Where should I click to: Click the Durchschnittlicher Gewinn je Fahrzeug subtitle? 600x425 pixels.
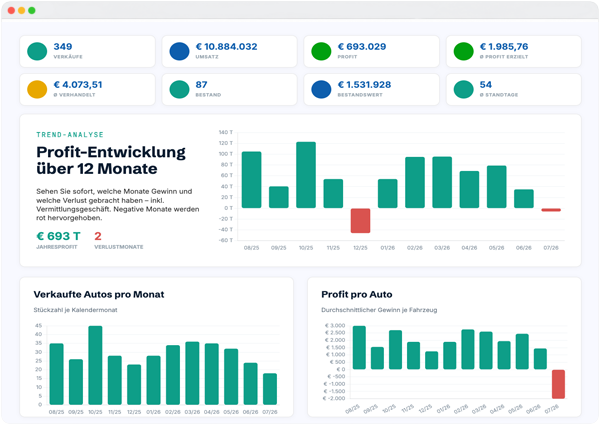click(379, 310)
